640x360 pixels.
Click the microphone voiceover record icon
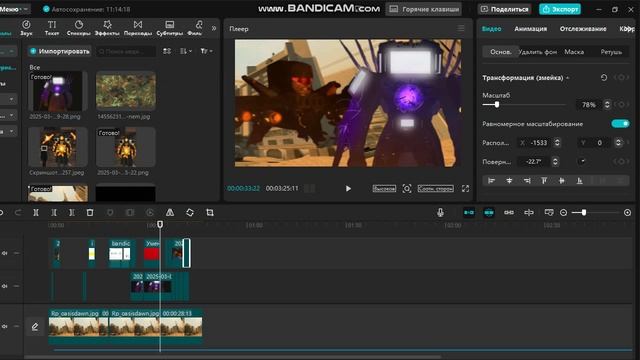[440, 212]
